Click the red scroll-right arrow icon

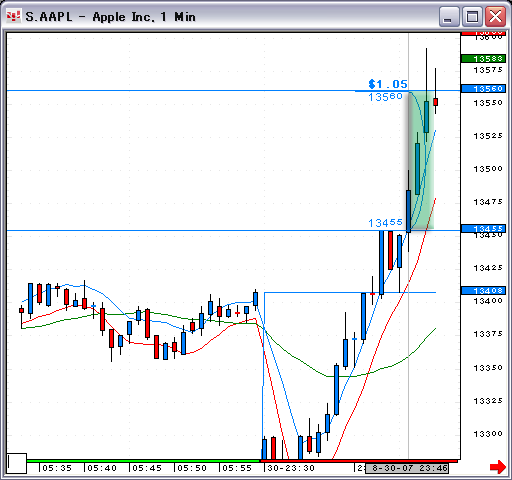[x=498, y=467]
